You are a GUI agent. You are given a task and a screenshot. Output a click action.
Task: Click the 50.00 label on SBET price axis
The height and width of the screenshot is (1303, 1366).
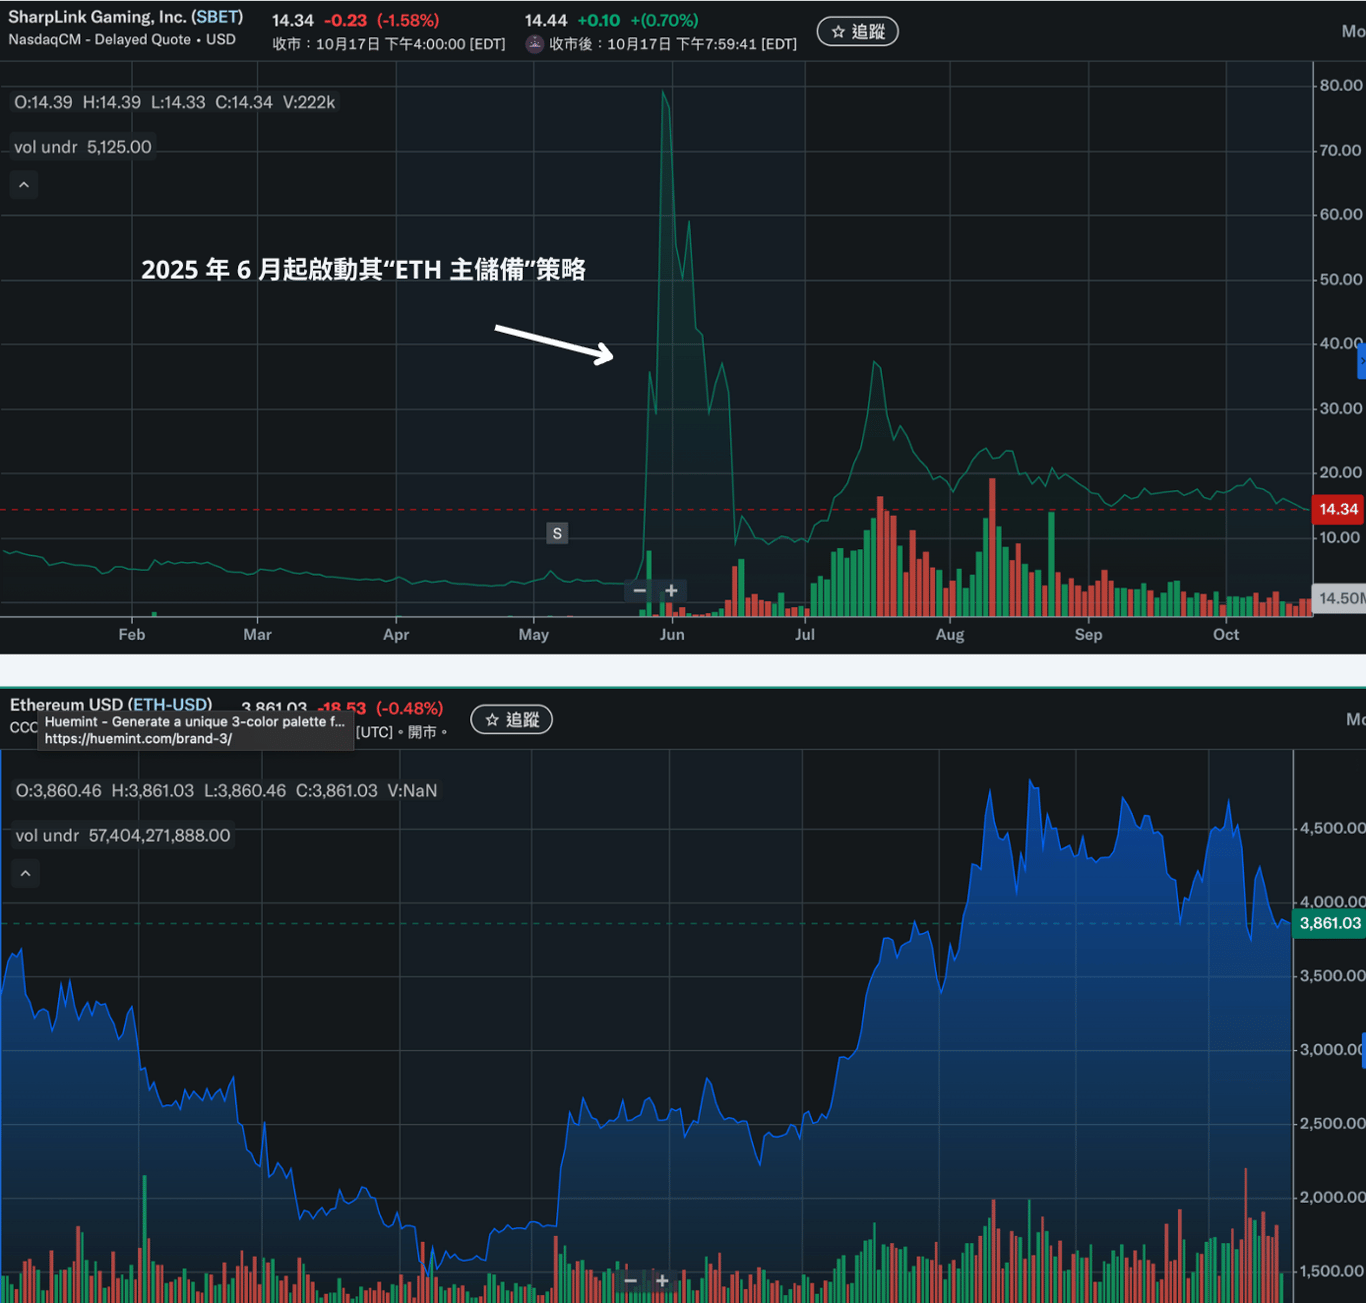1341,279
